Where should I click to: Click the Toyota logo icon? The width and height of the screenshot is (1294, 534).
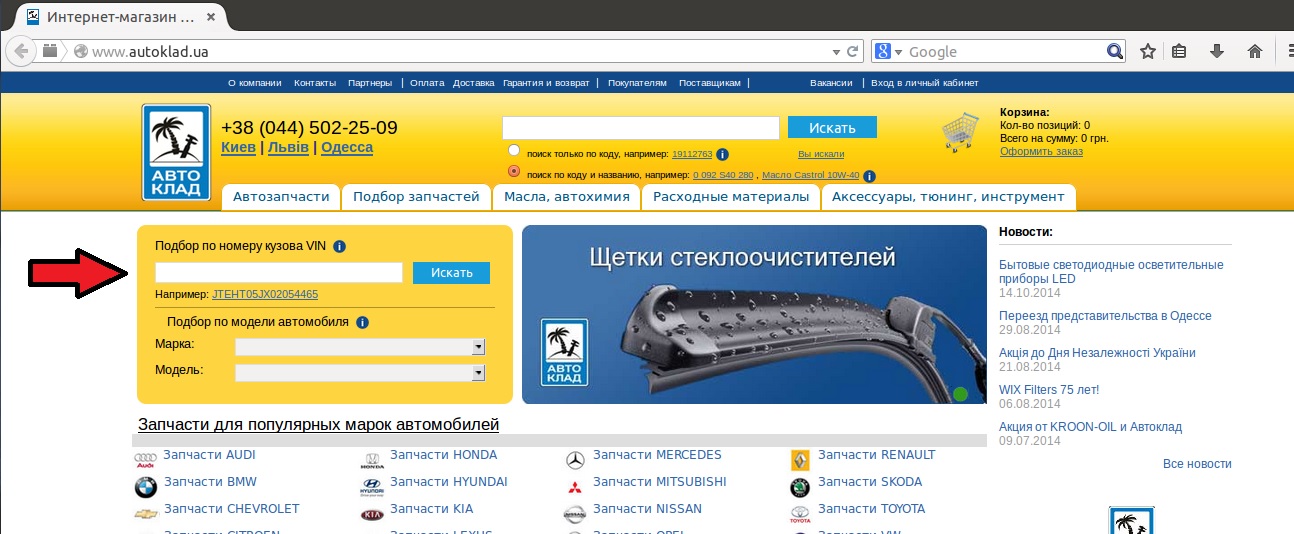click(800, 515)
